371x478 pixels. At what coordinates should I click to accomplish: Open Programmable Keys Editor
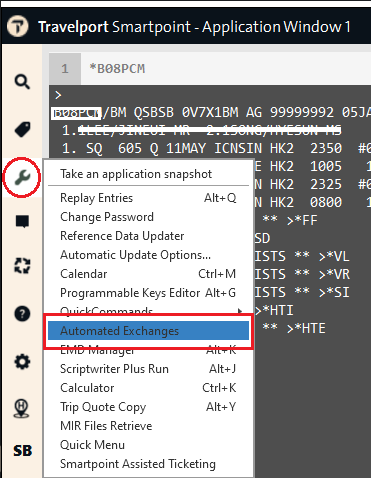point(148,293)
